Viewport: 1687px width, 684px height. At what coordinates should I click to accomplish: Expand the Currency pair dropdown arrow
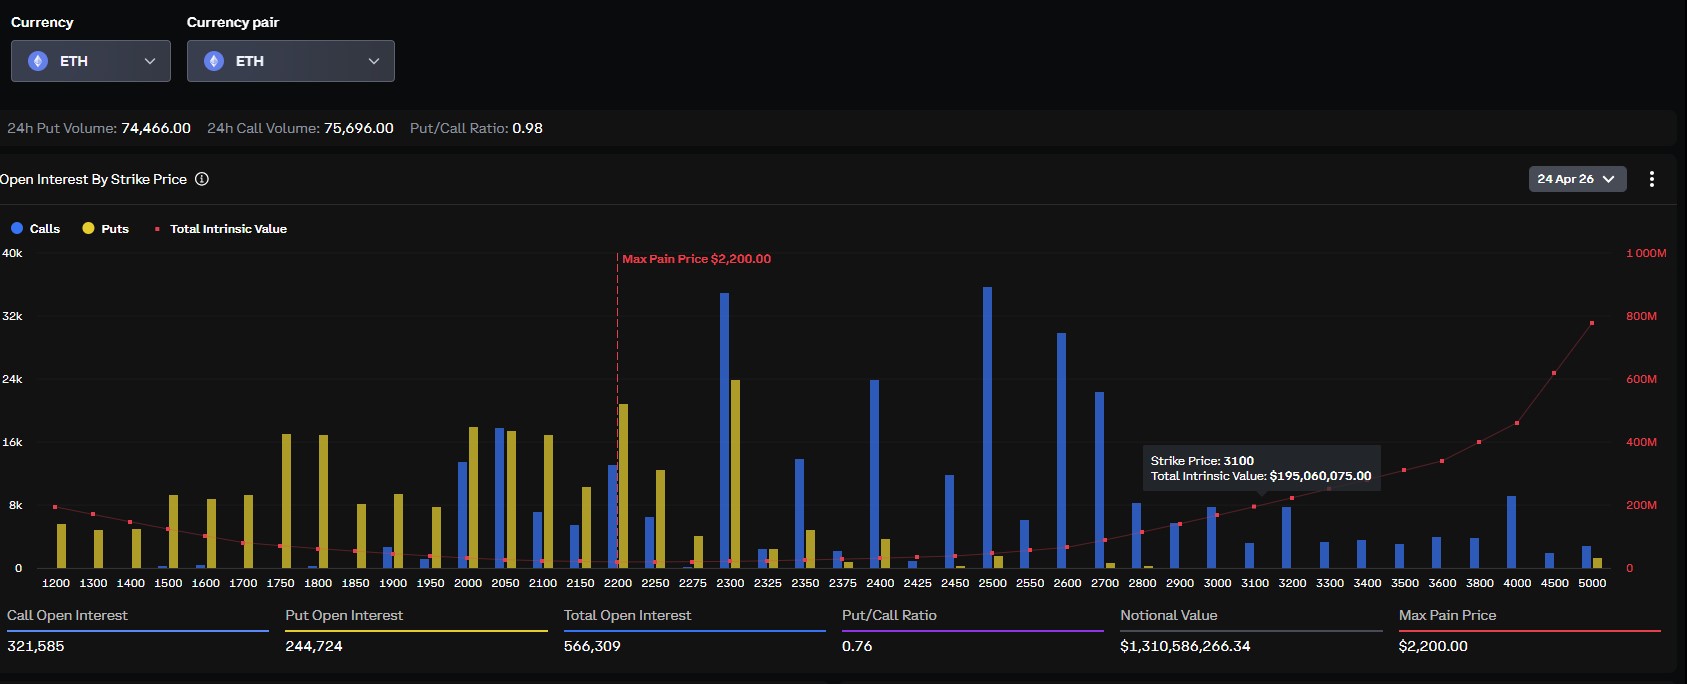point(374,61)
